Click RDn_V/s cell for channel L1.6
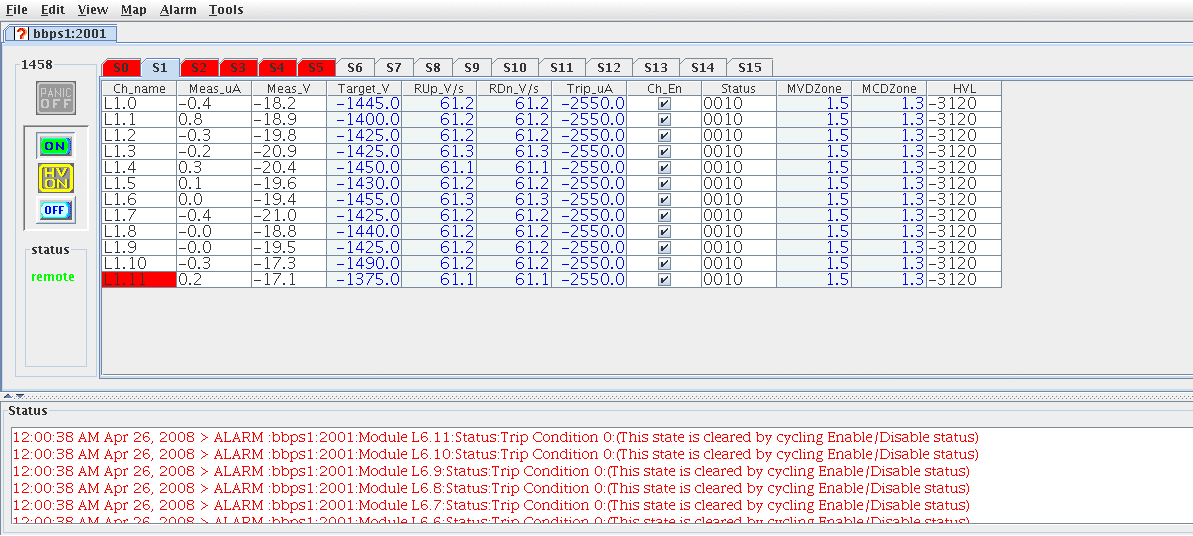This screenshot has height=536, width=1193. (x=514, y=199)
